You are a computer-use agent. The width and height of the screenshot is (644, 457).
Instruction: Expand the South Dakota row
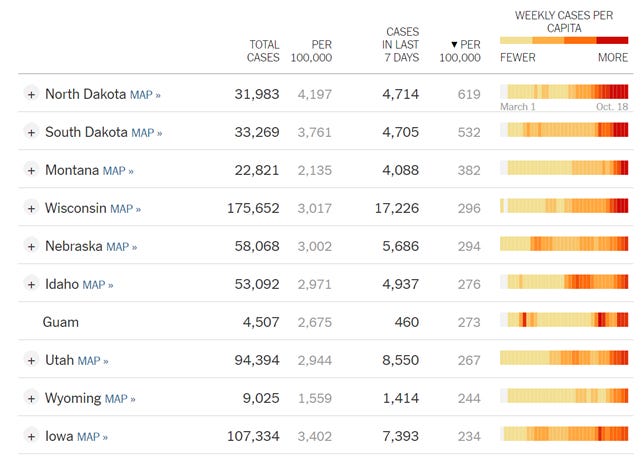[31, 132]
